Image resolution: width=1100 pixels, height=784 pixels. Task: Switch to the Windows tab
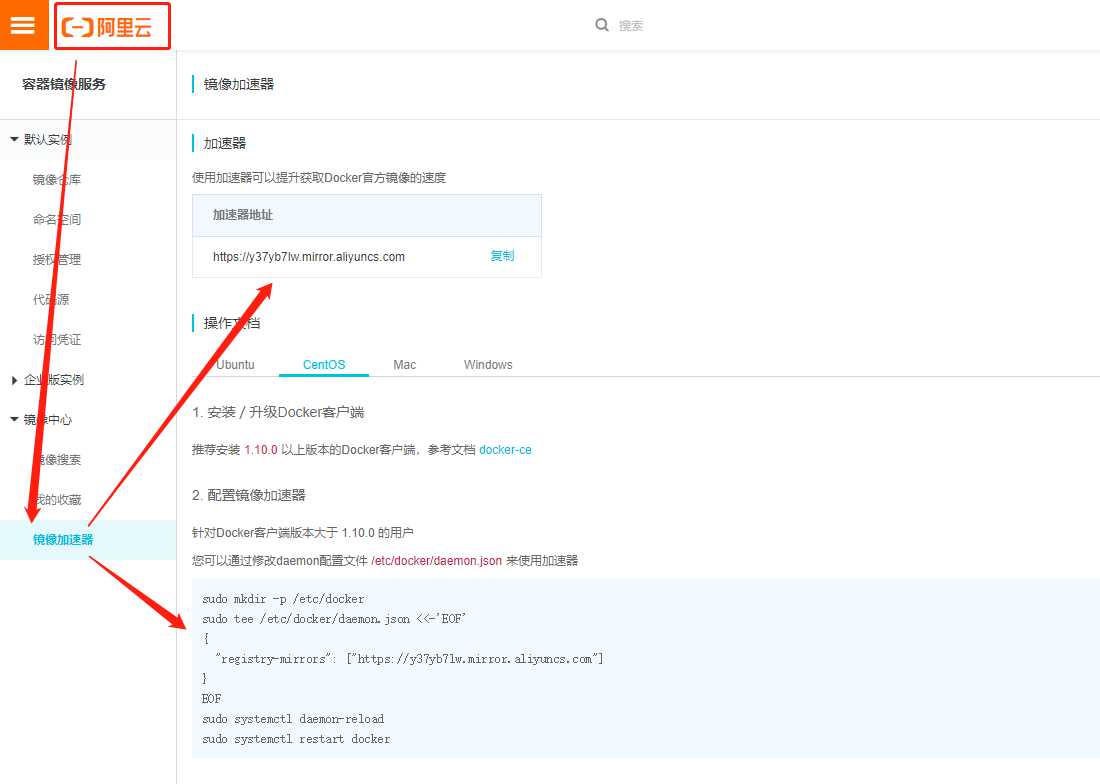click(x=488, y=365)
